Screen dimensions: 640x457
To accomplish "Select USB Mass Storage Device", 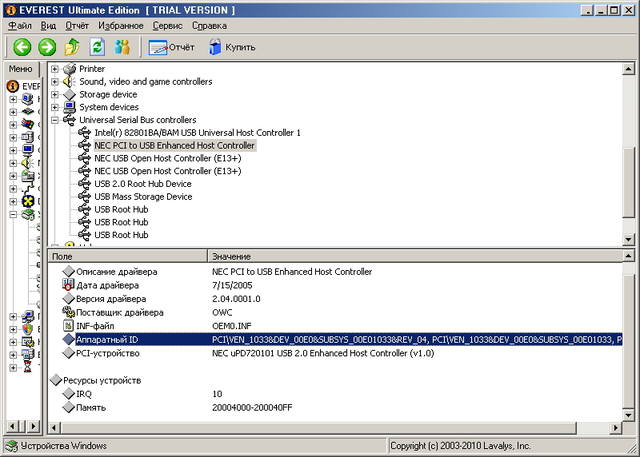I will [x=143, y=197].
